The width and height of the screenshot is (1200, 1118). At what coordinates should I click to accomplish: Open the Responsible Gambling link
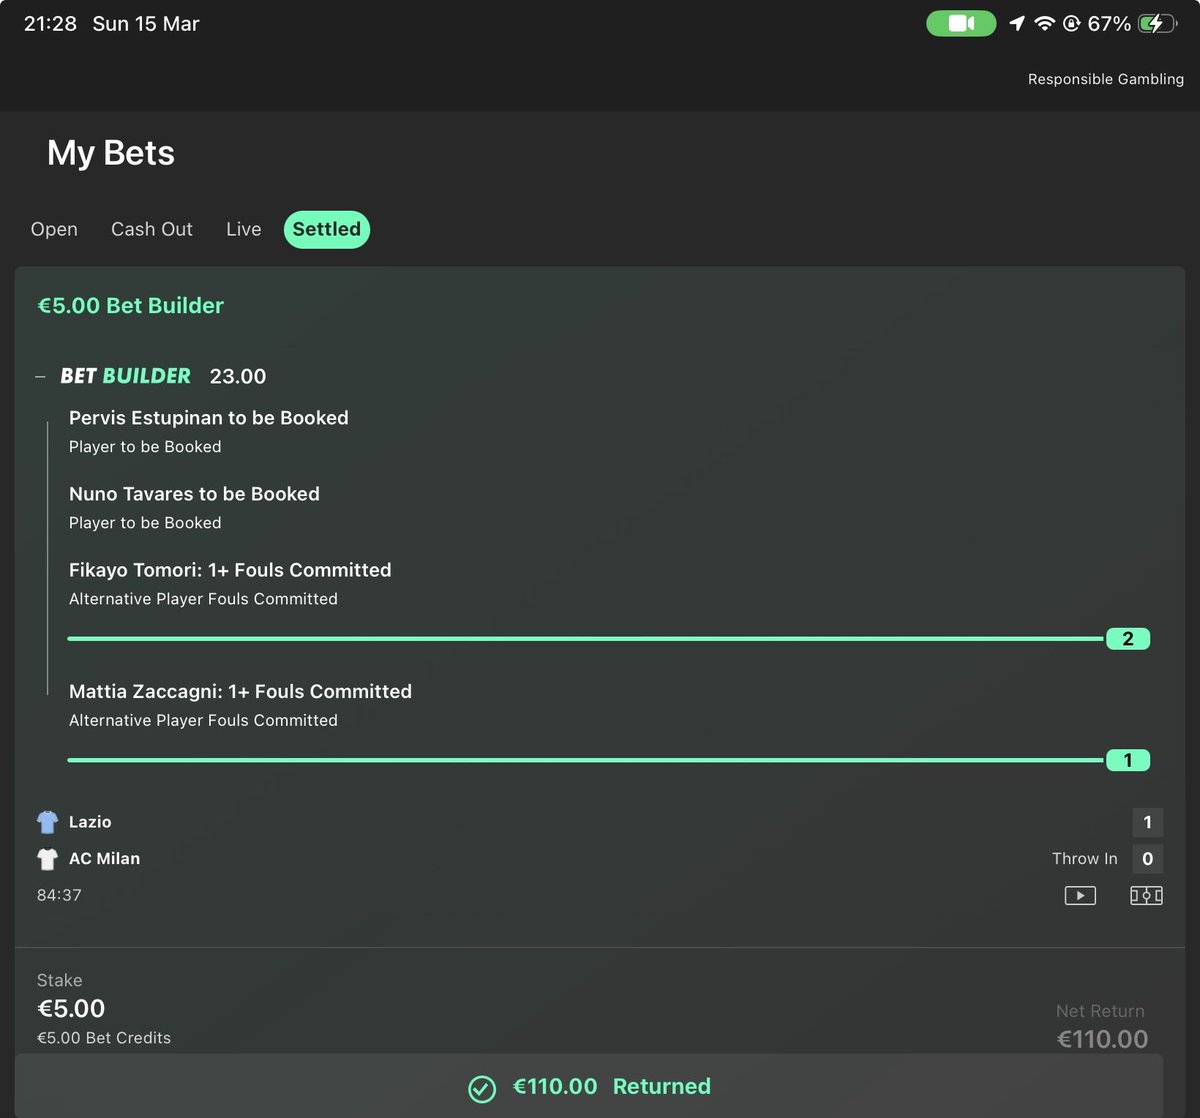(1106, 79)
